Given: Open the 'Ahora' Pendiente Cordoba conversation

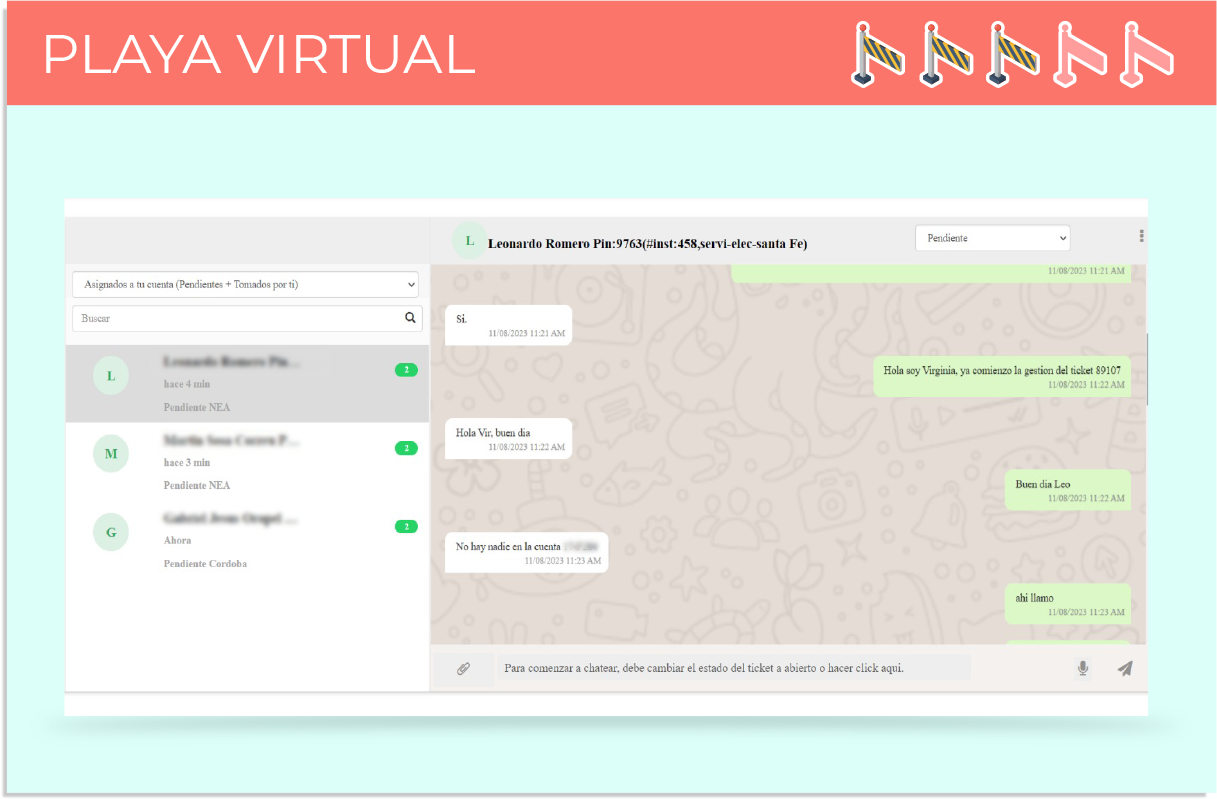Looking at the screenshot, I should [247, 540].
